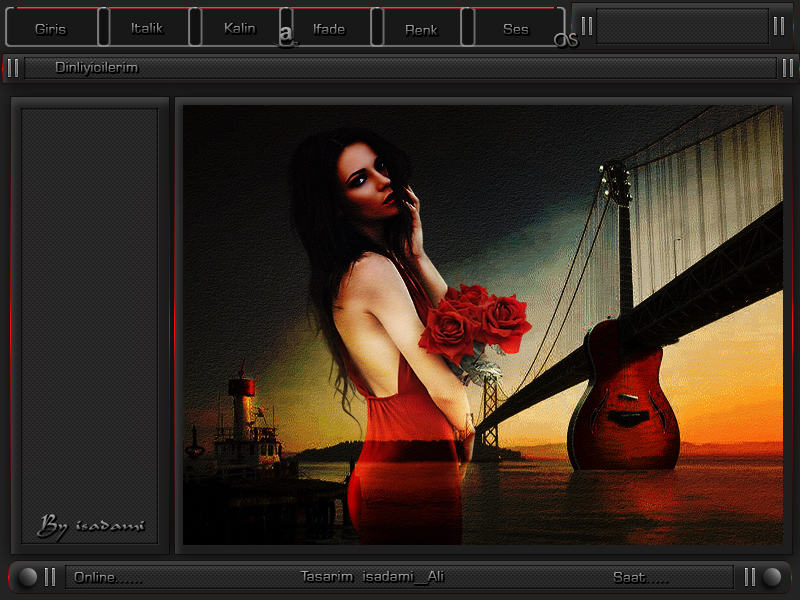This screenshot has height=600, width=800.
Task: Click the empty top-right display field
Action: point(683,26)
